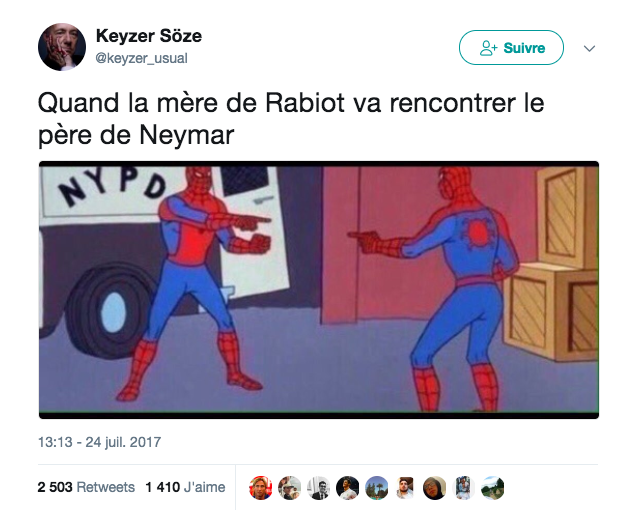This screenshot has width=636, height=510.
Task: Open the liker avatar with cowboy hat
Action: click(x=290, y=488)
